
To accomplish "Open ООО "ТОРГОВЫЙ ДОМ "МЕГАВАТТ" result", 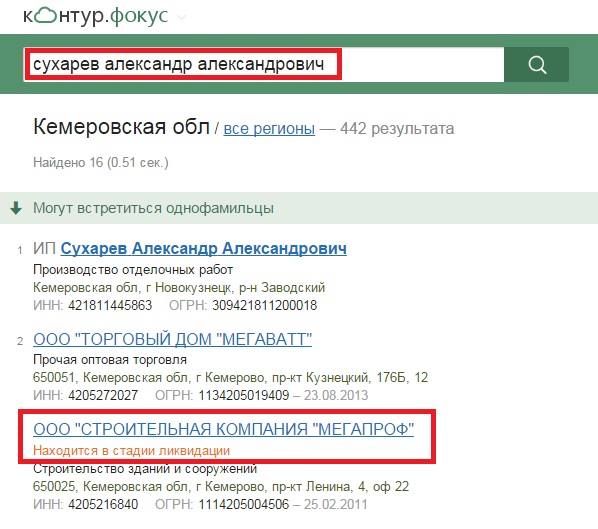I will pos(172,339).
